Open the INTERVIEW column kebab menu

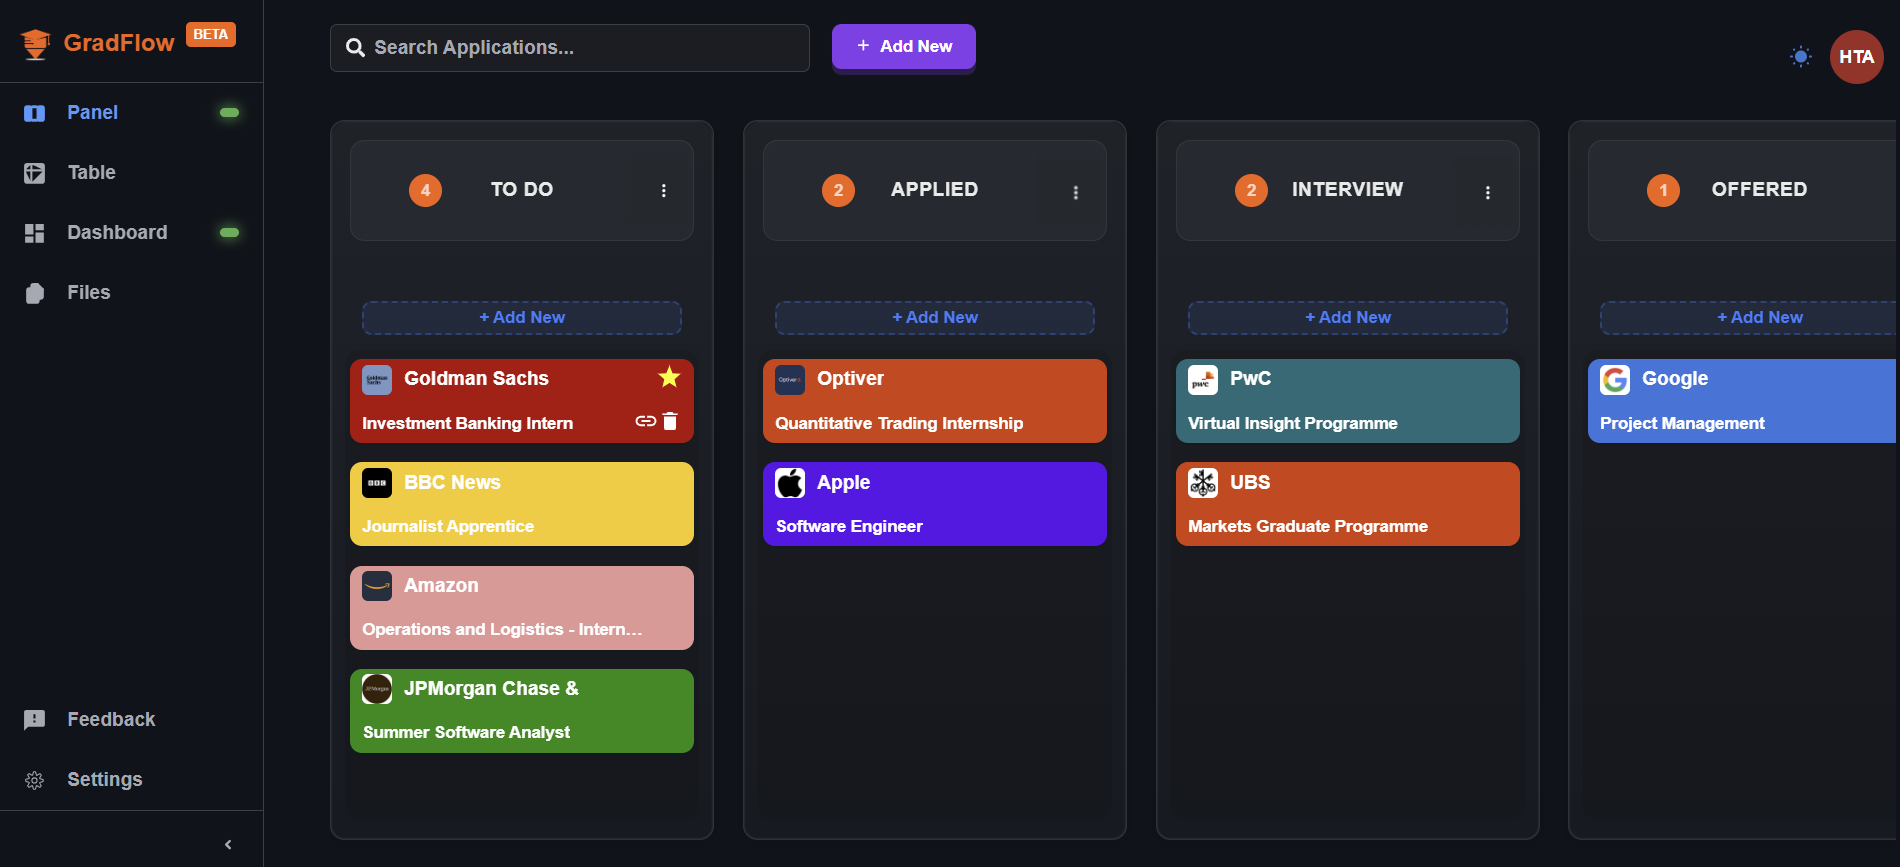[x=1488, y=192]
